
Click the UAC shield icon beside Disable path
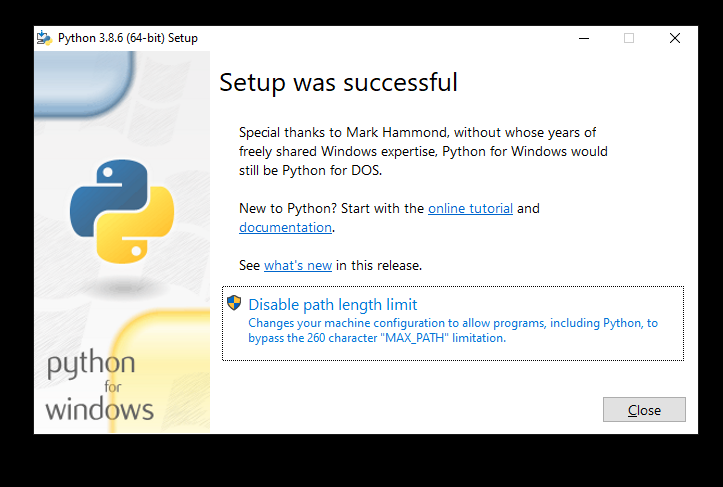click(234, 303)
